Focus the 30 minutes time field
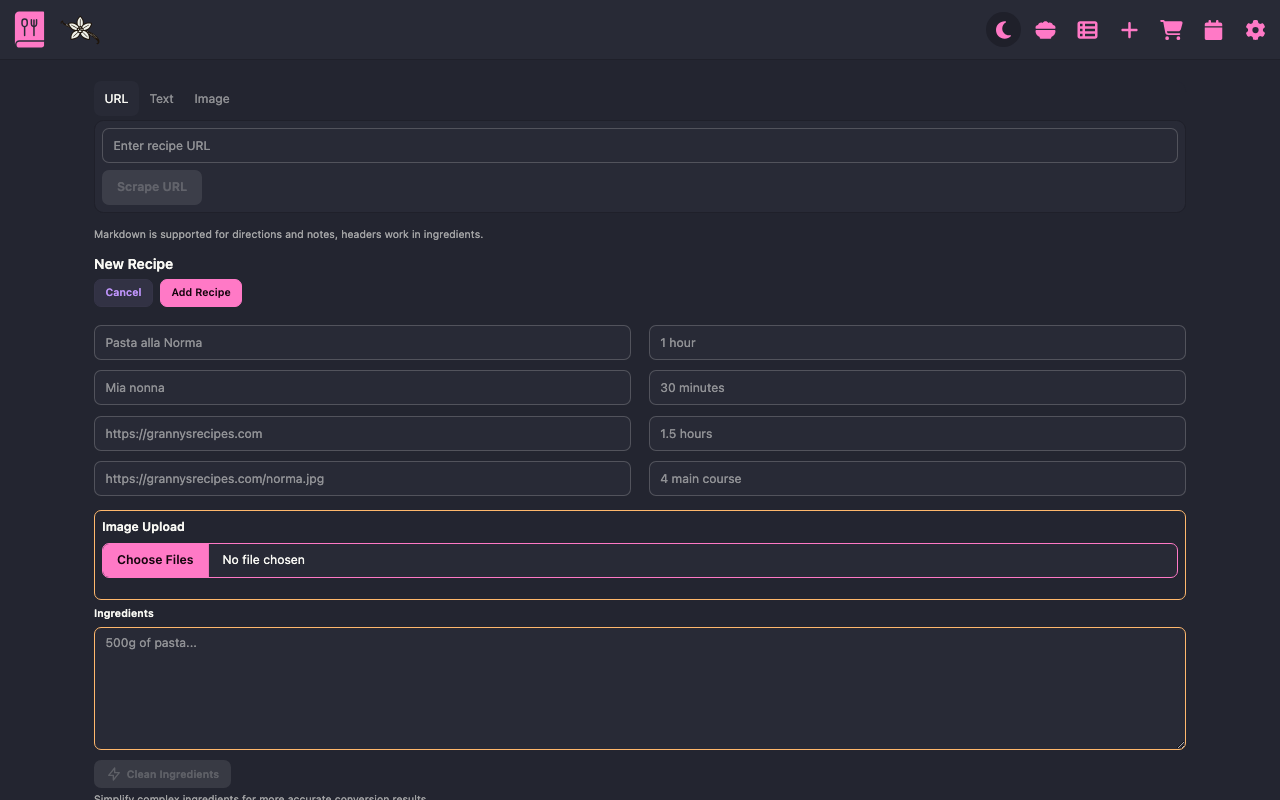This screenshot has height=800, width=1280. click(x=917, y=387)
